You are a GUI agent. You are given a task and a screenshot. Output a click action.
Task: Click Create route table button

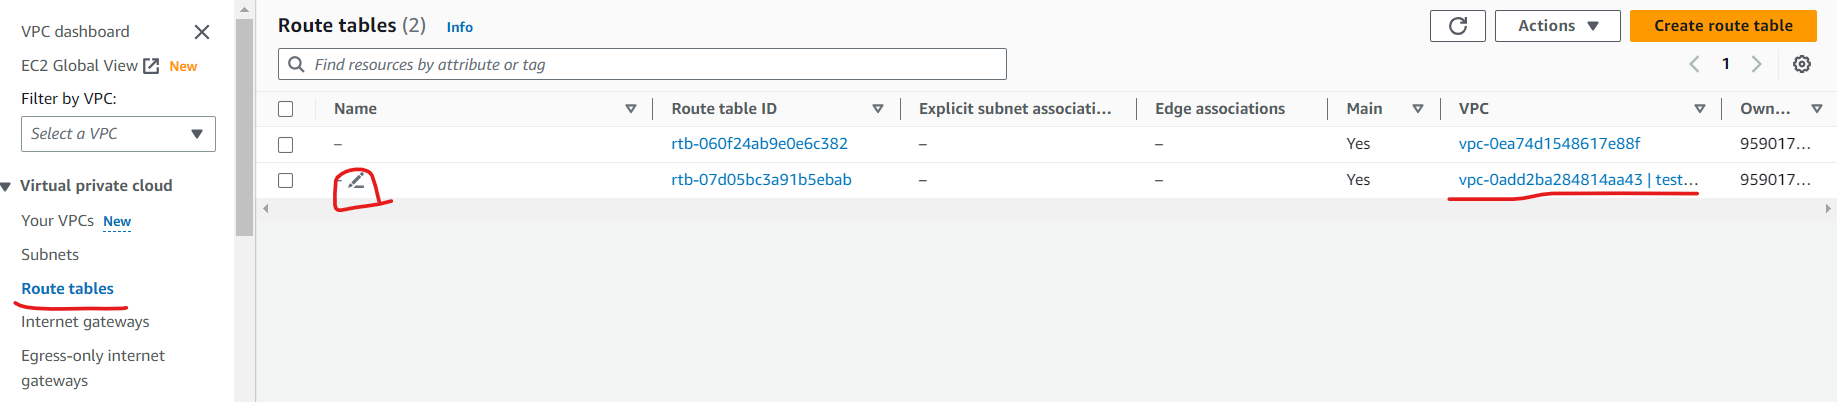point(1723,26)
